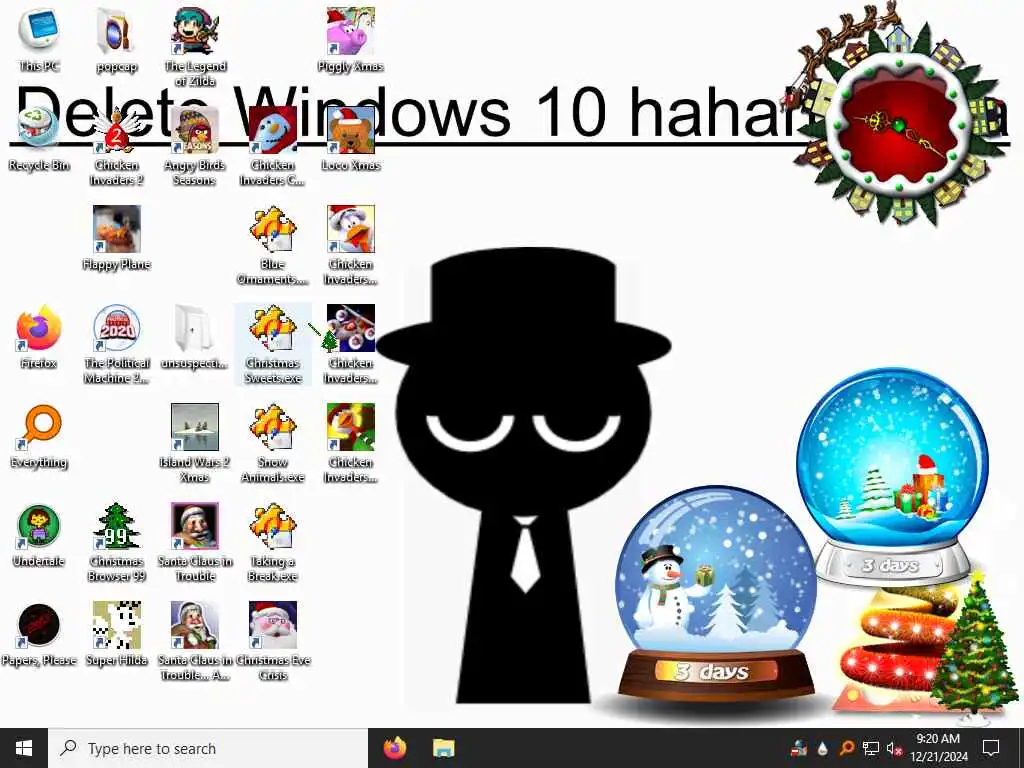Select the Santa Claus in Trouble icon
Screen dimensions: 1024x768
pyautogui.click(x=195, y=542)
